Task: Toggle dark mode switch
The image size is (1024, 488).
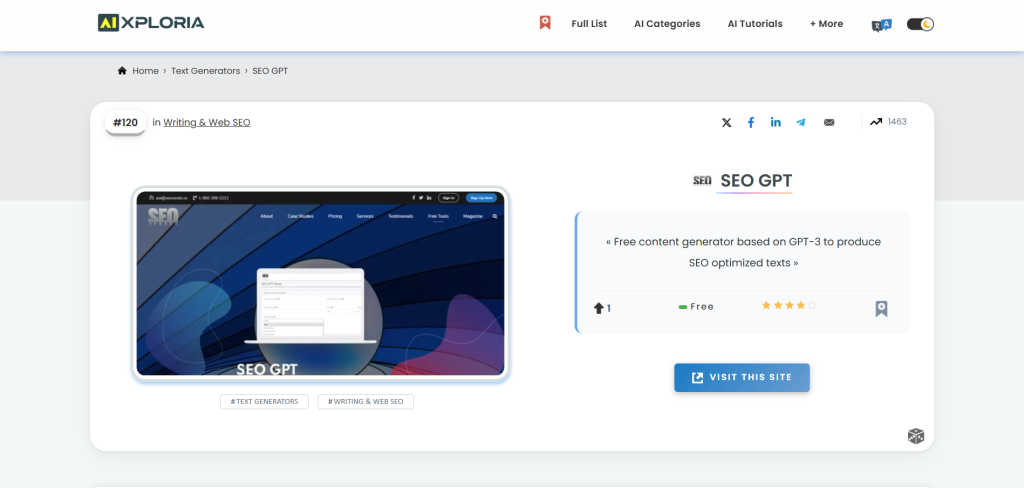Action: coord(920,24)
